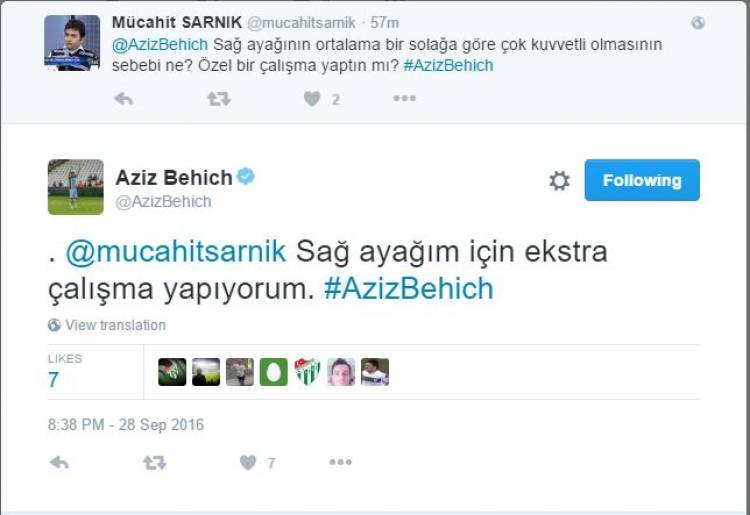Image resolution: width=750 pixels, height=515 pixels.
Task: Open more options on Mücahit's tweet
Action: pyautogui.click(x=404, y=99)
